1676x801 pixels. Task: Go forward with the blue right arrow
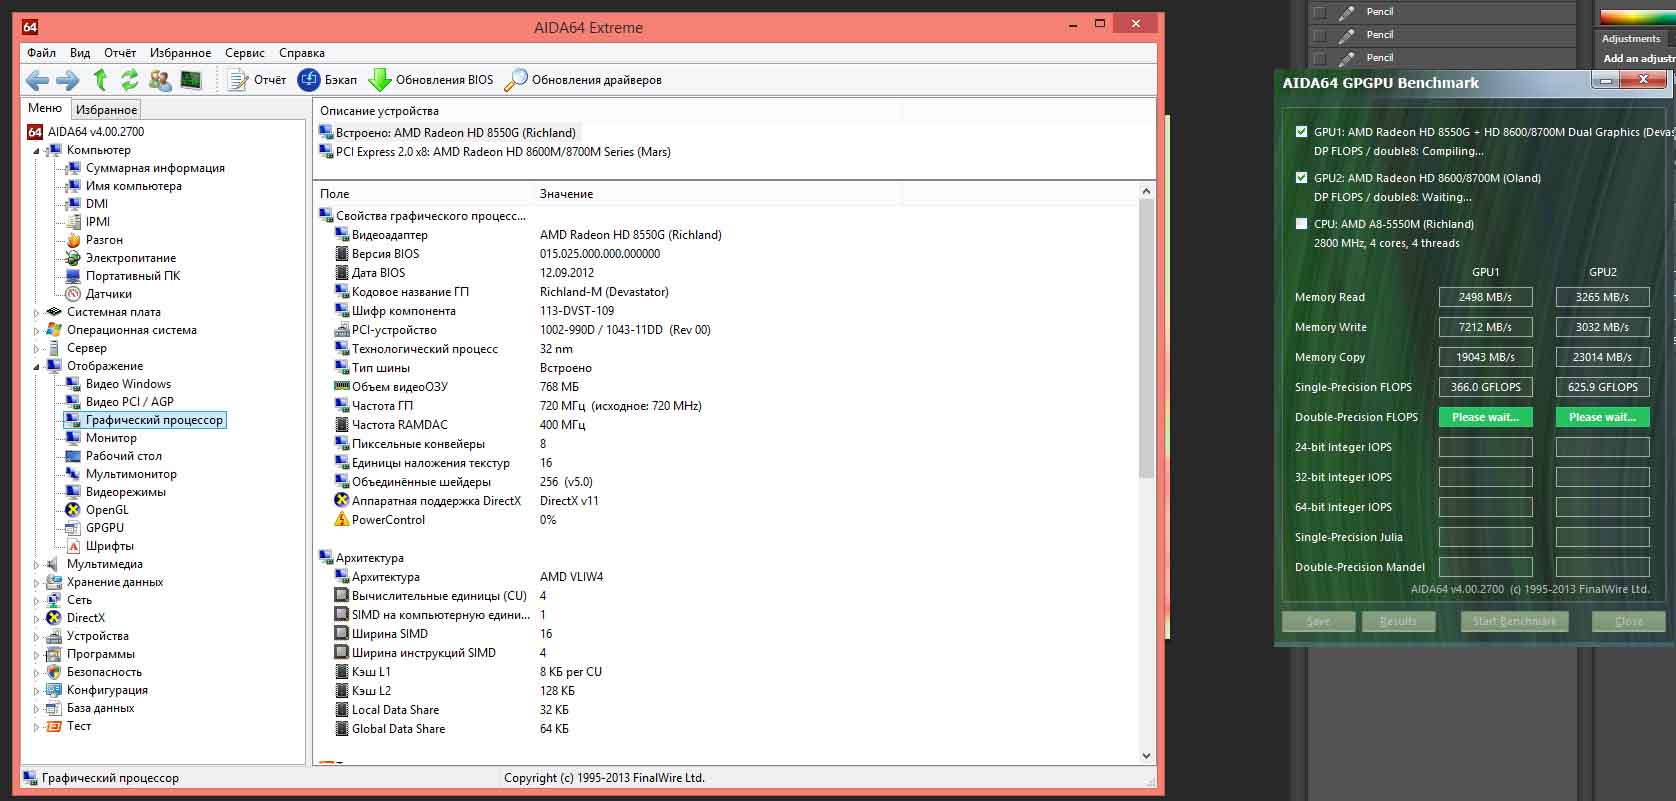pos(68,80)
